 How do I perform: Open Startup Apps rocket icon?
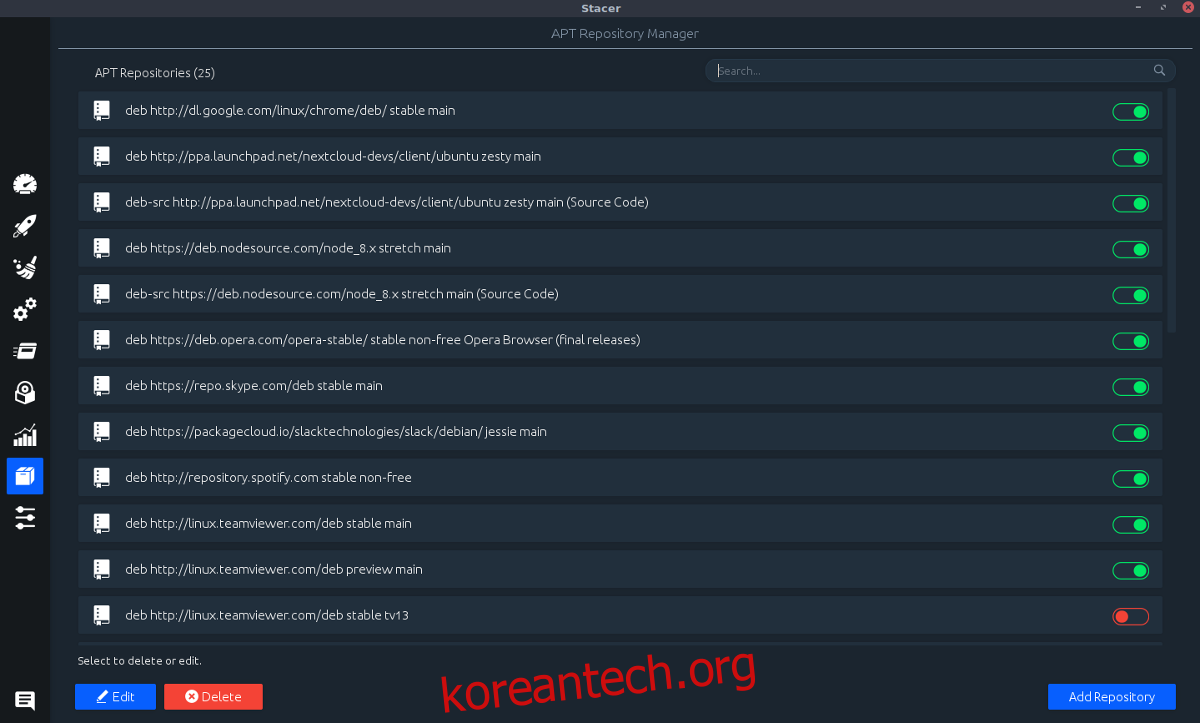[x=25, y=226]
